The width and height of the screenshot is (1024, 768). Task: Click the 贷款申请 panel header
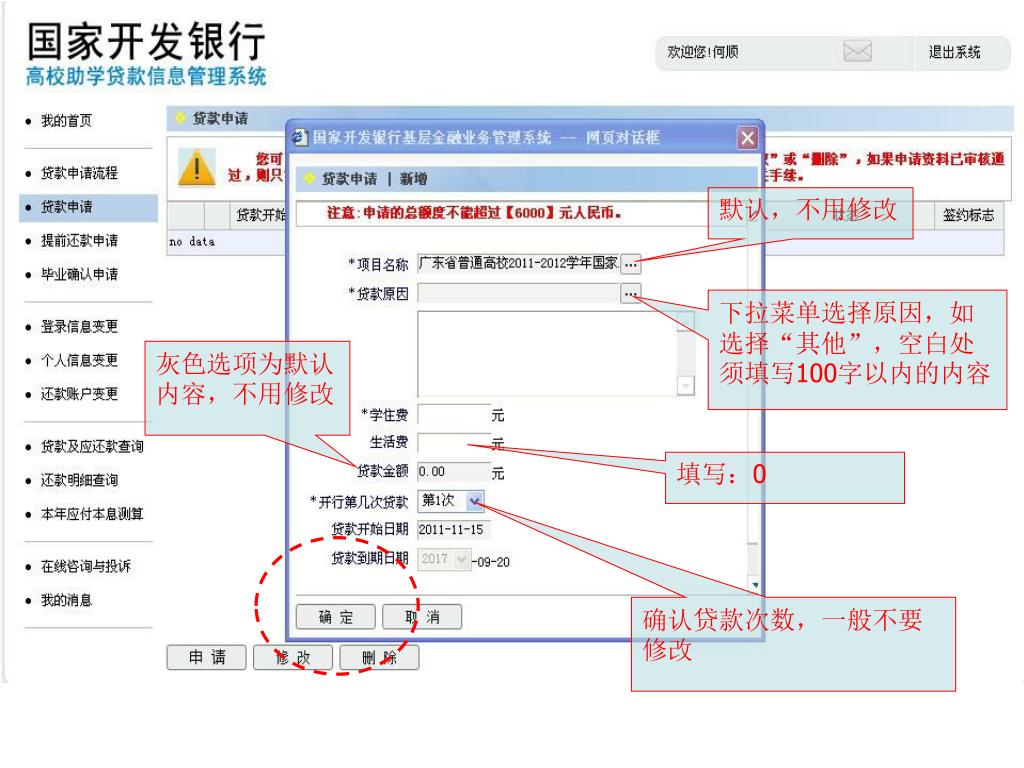coord(220,118)
